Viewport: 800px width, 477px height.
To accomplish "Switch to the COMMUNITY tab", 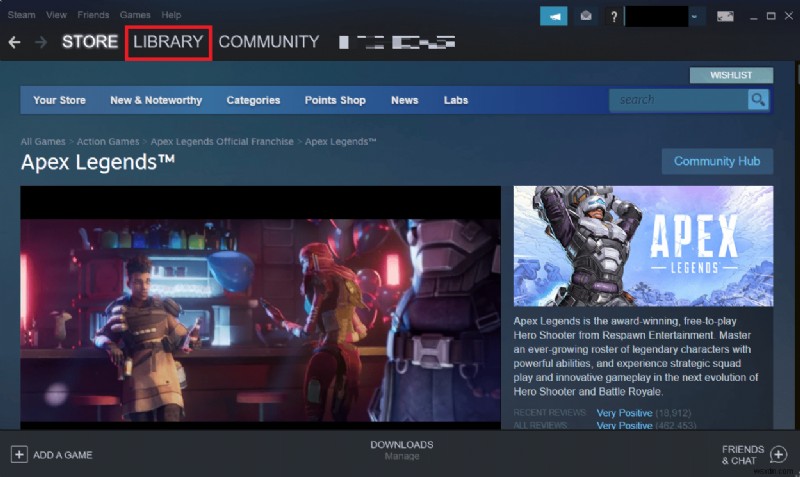I will [269, 42].
